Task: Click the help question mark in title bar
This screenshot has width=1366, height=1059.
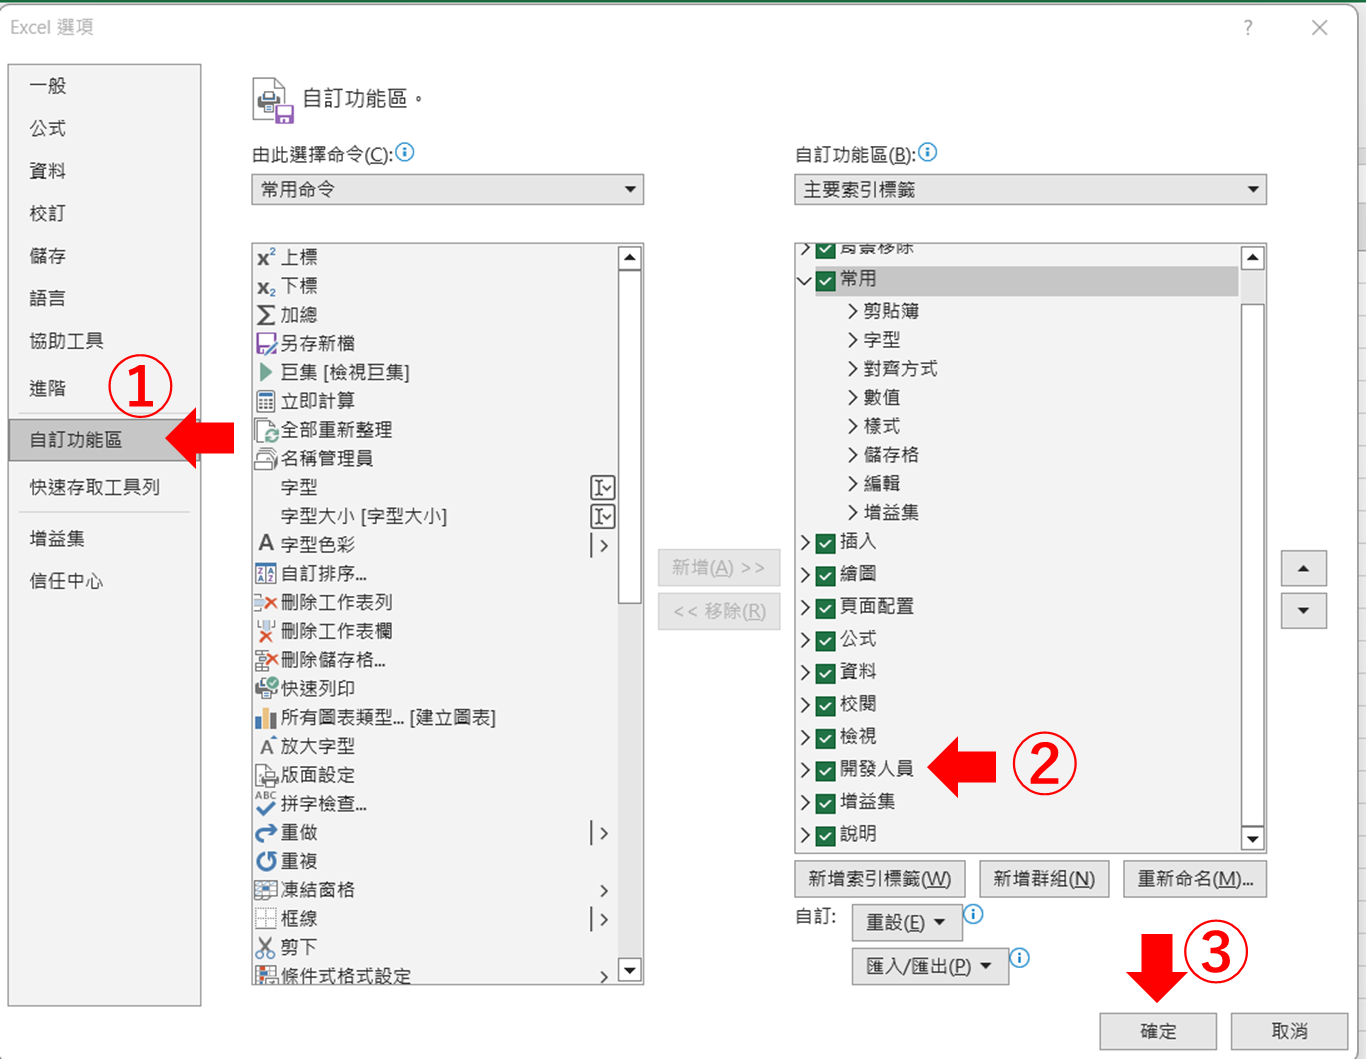Action: 1248,28
